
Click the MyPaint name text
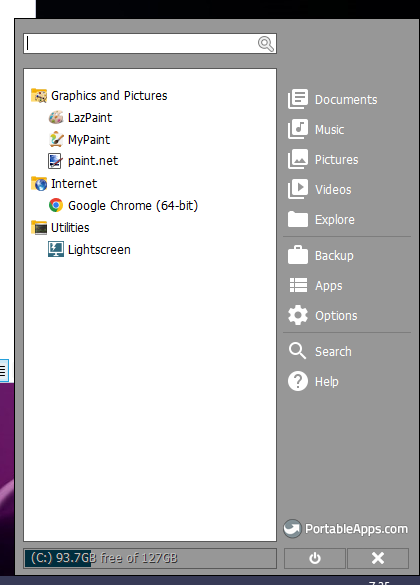click(89, 140)
